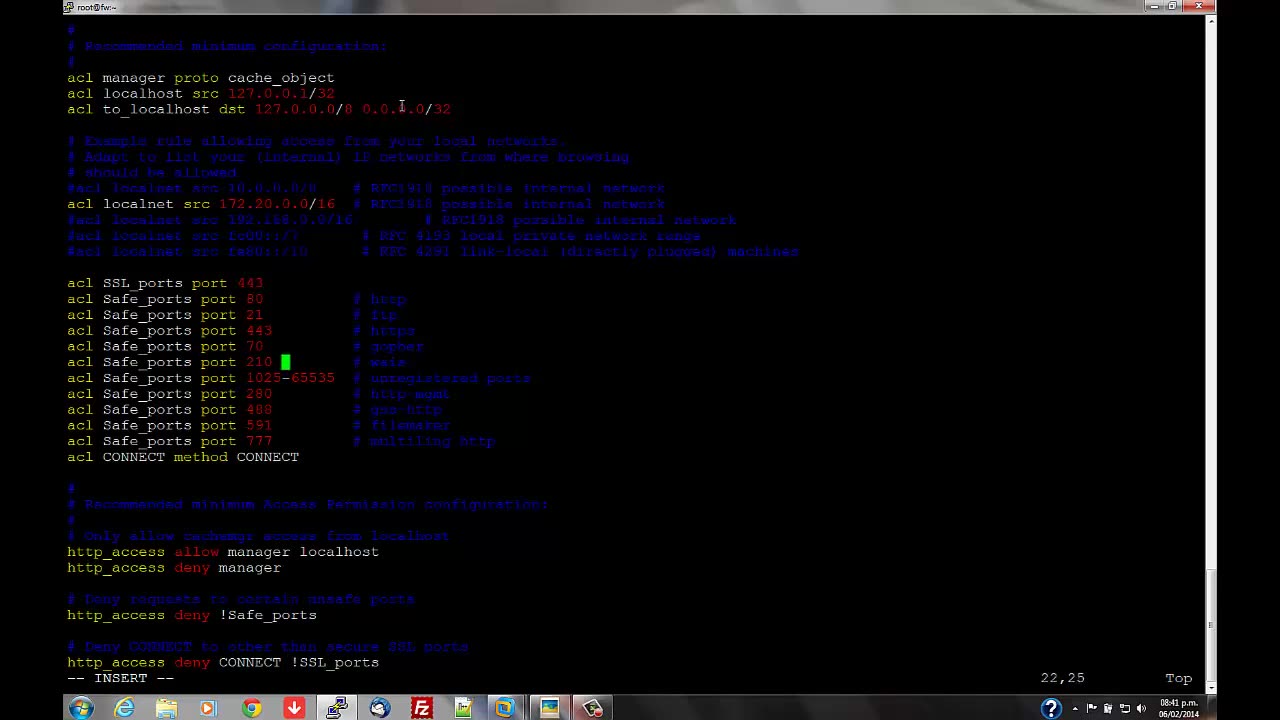Click the terminal scrollbar up arrow
Screen dimensions: 1280x720
point(1211,21)
